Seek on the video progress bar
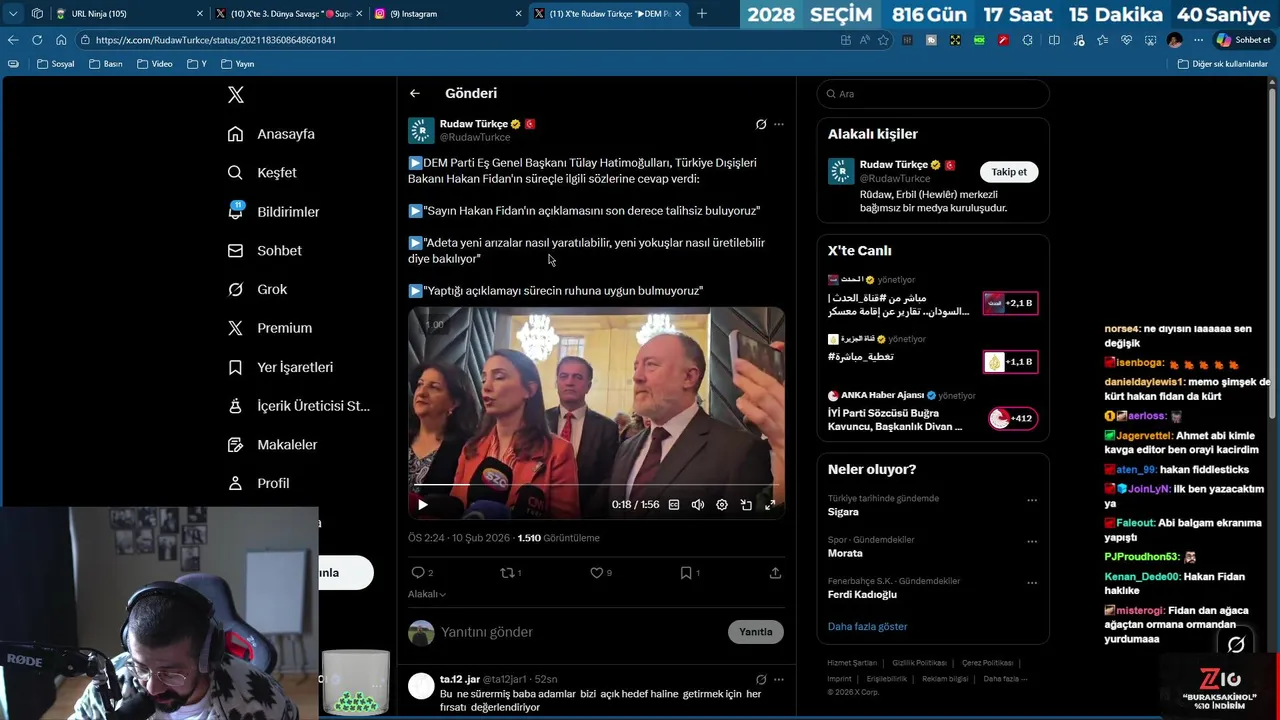This screenshot has height=720, width=1280. click(596, 485)
